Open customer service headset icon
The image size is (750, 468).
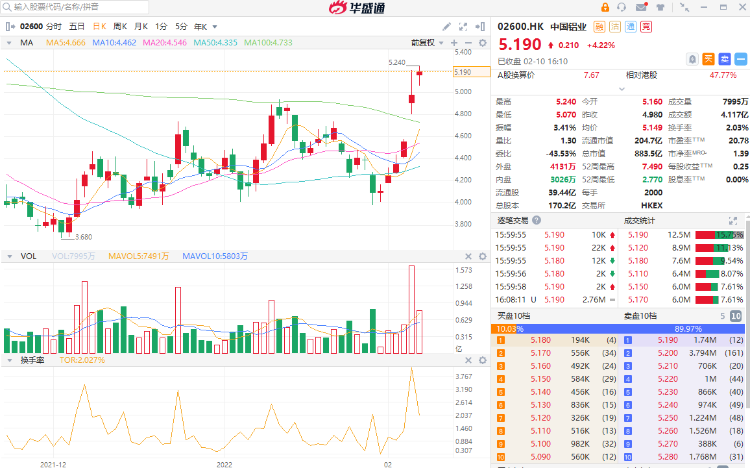click(x=621, y=7)
